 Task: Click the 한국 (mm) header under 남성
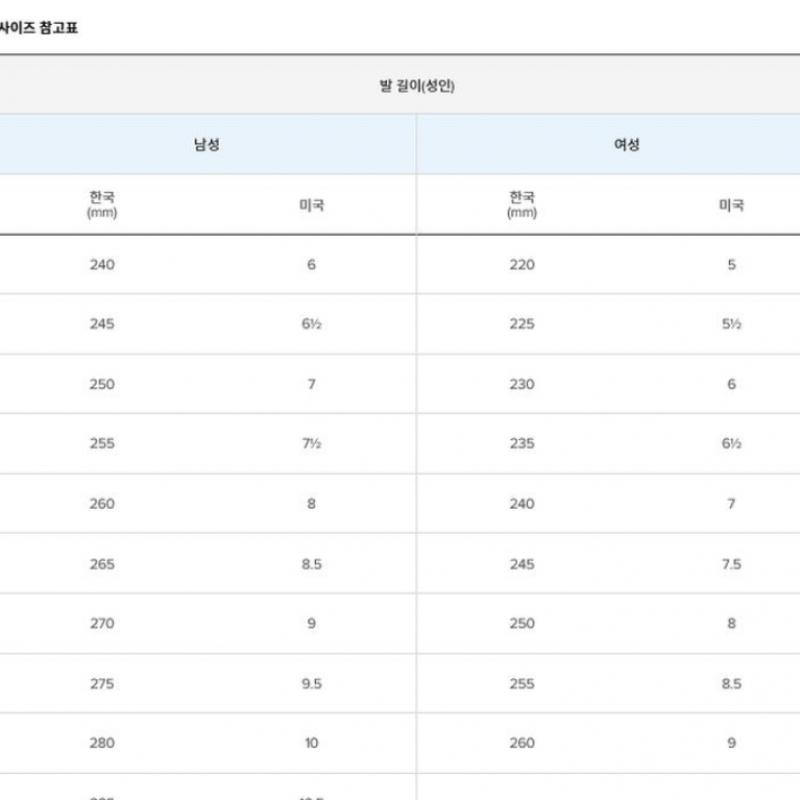(x=102, y=204)
